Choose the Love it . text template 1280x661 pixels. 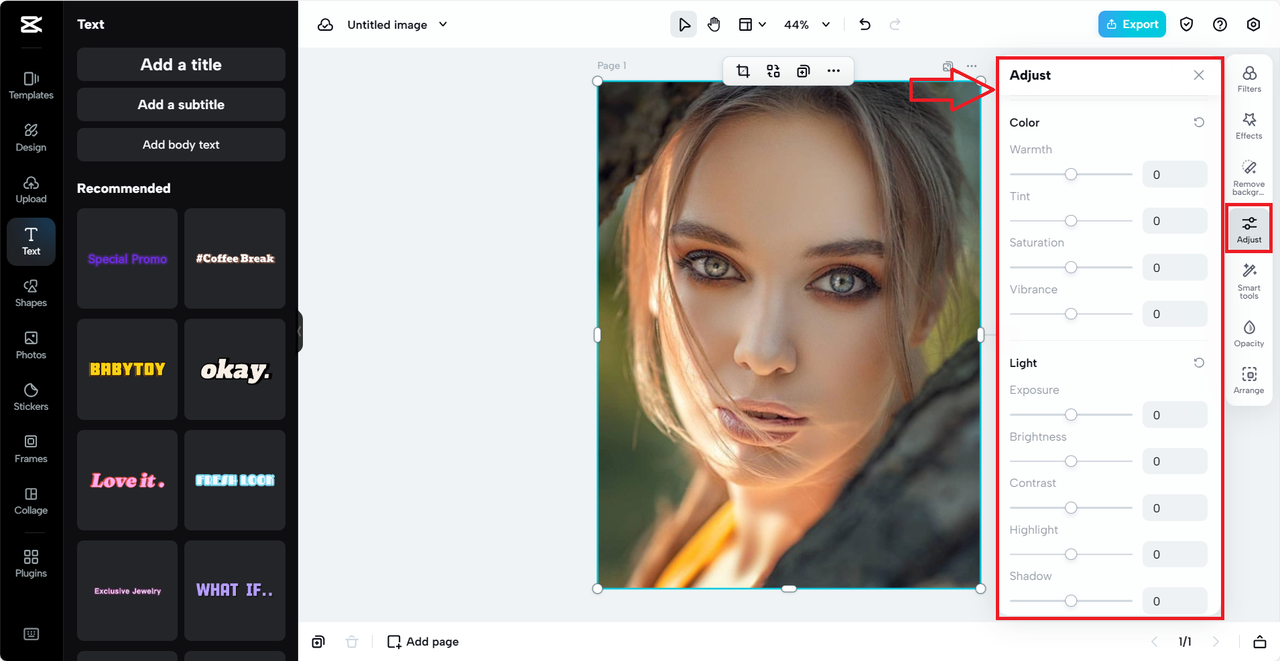(127, 480)
